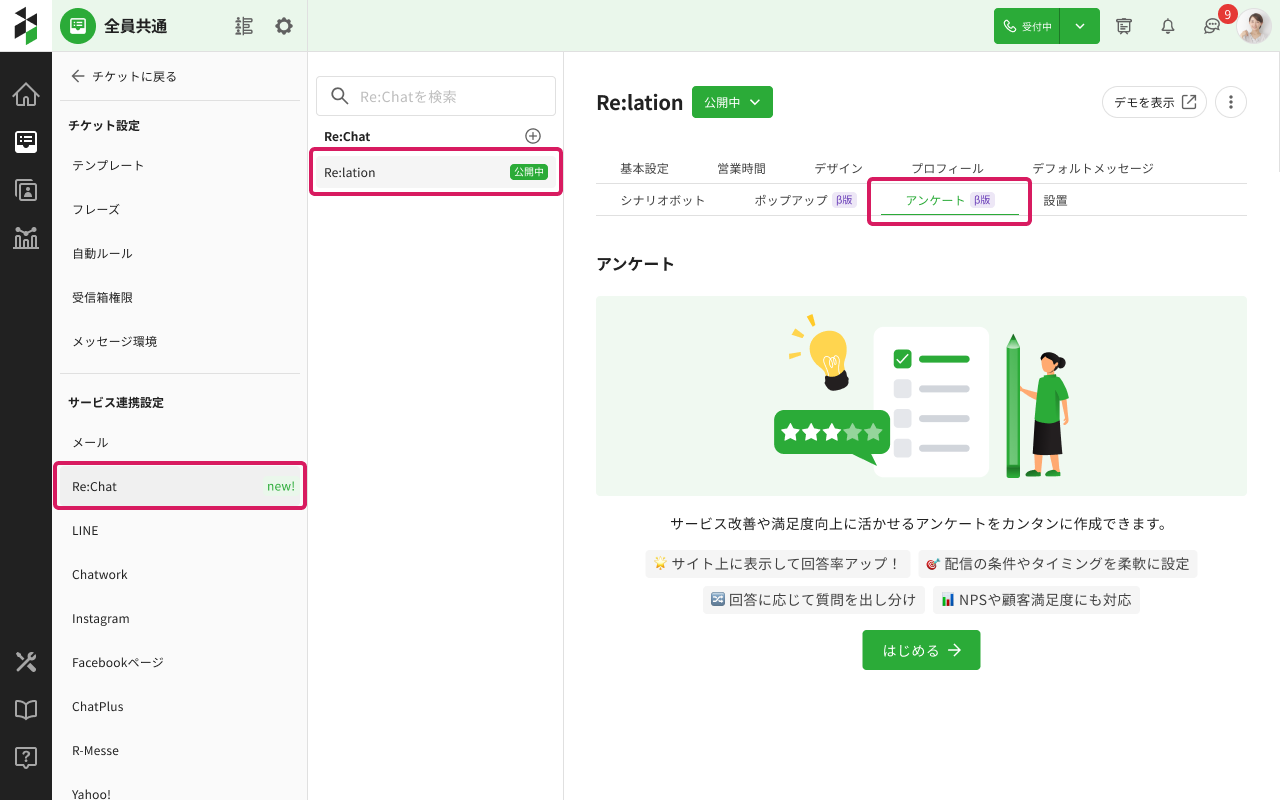Open the archive box icon in top bar
Image resolution: width=1280 pixels, height=800 pixels.
click(1124, 26)
